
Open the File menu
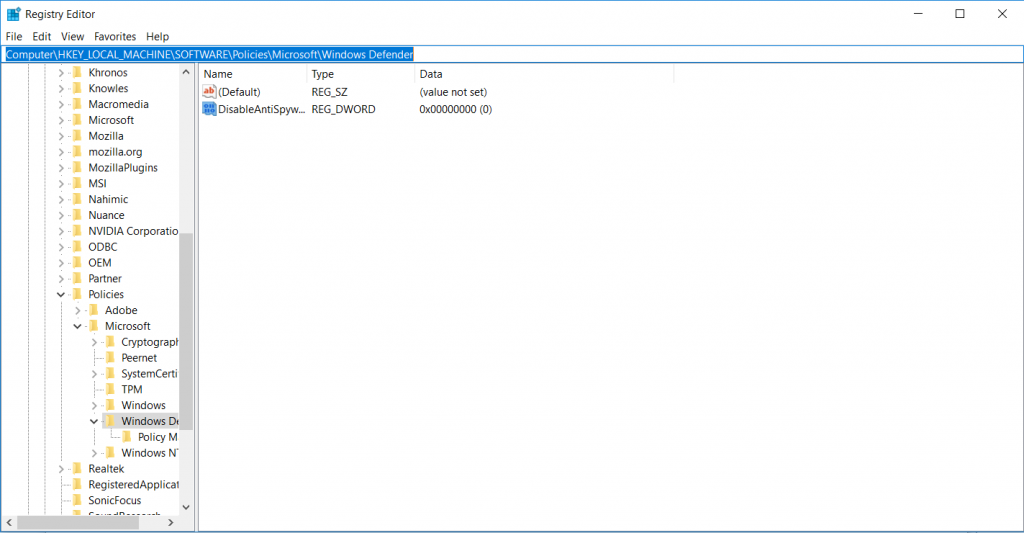(x=14, y=36)
